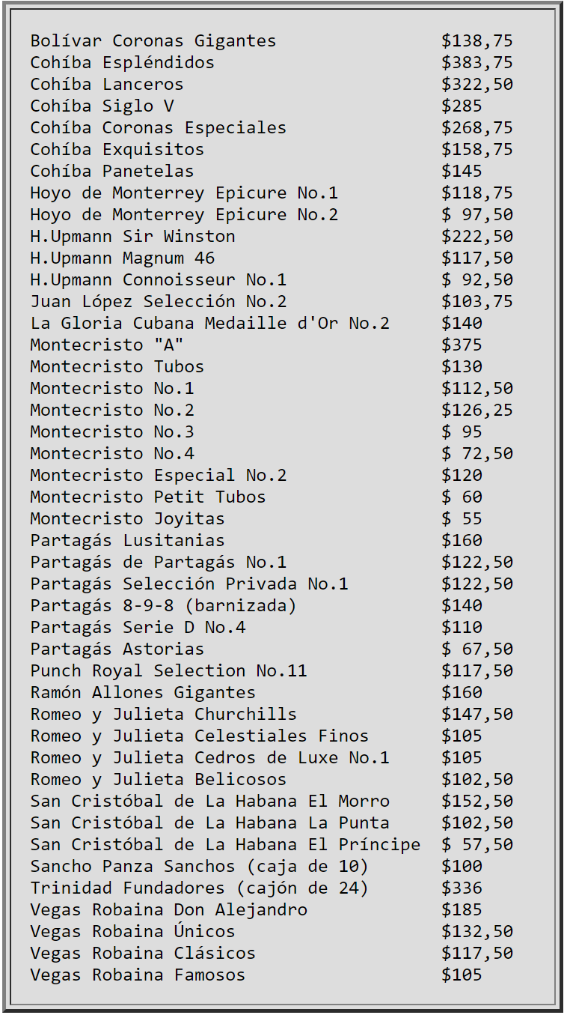Select Trinidad Fundadores (cajón de 24)
This screenshot has height=1024, width=573.
click(199, 888)
